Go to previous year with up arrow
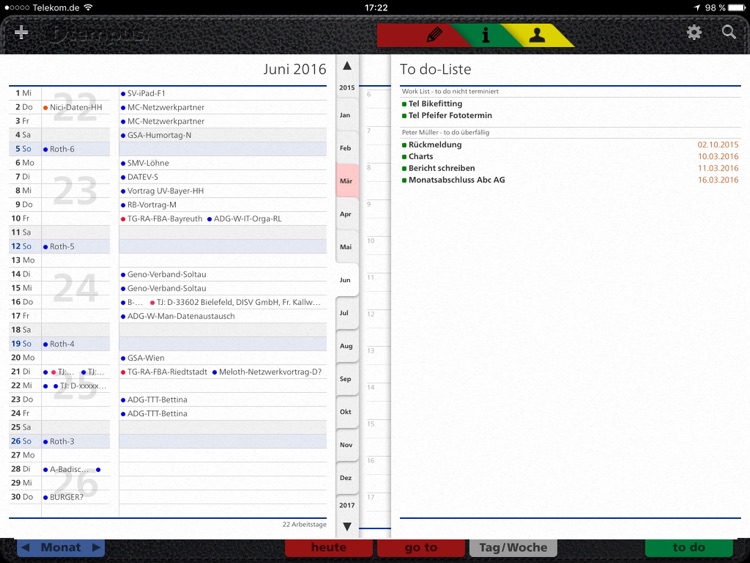750x563 pixels. 347,66
